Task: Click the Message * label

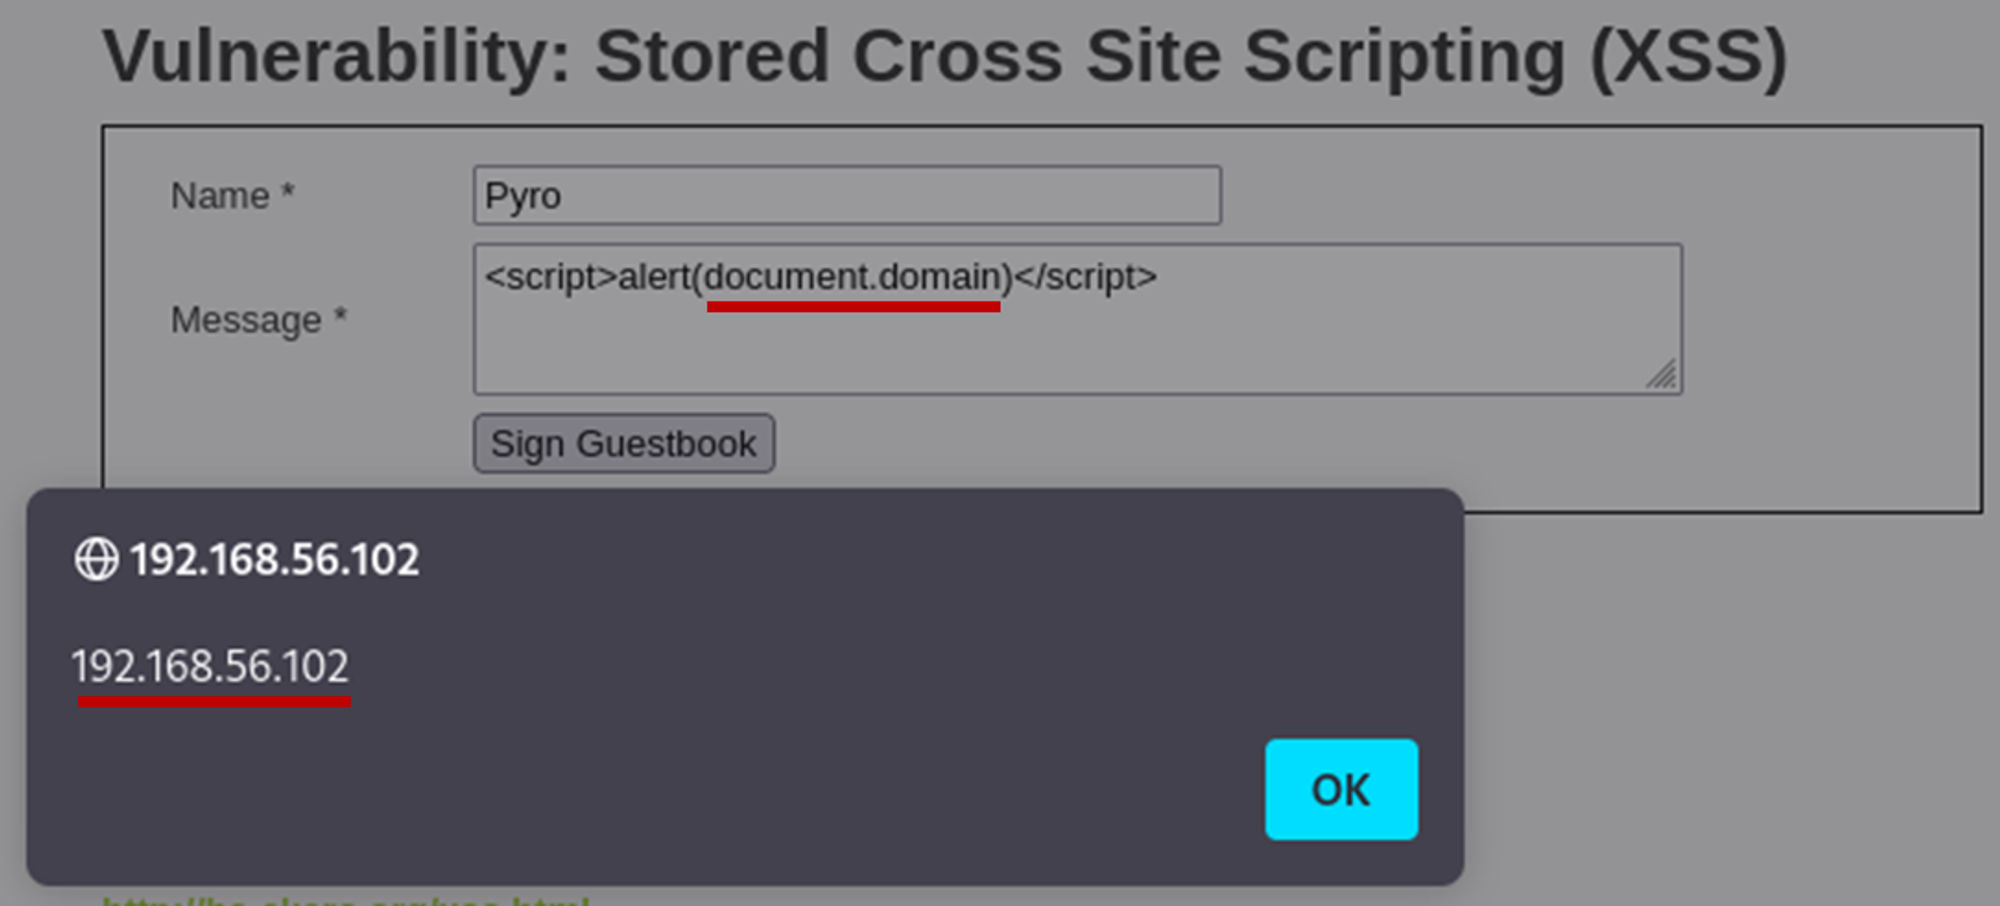Action: tap(259, 320)
